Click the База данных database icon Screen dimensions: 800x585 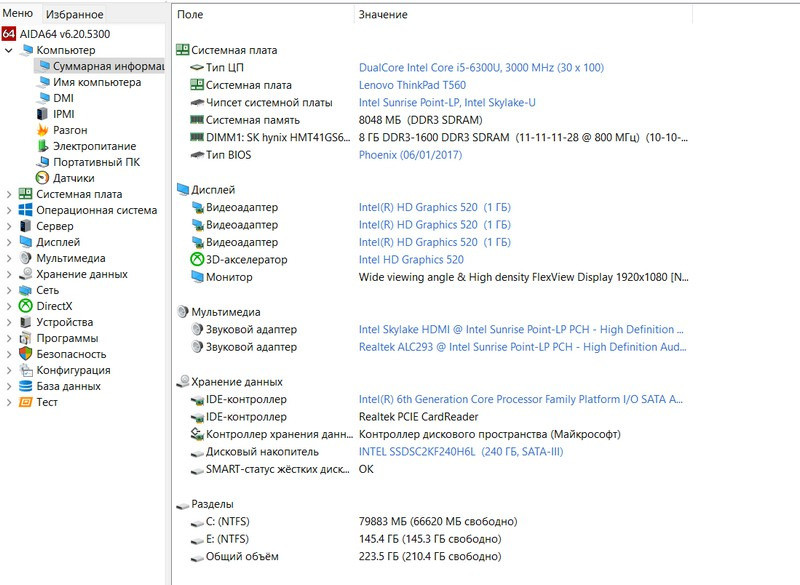26,386
